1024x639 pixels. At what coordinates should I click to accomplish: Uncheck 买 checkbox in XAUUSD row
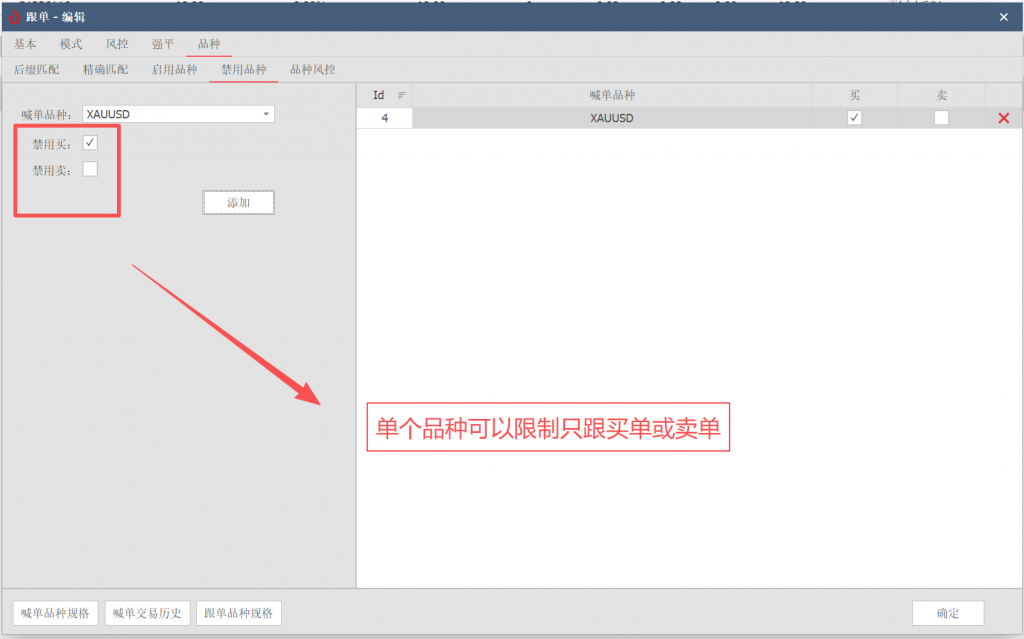click(x=854, y=118)
